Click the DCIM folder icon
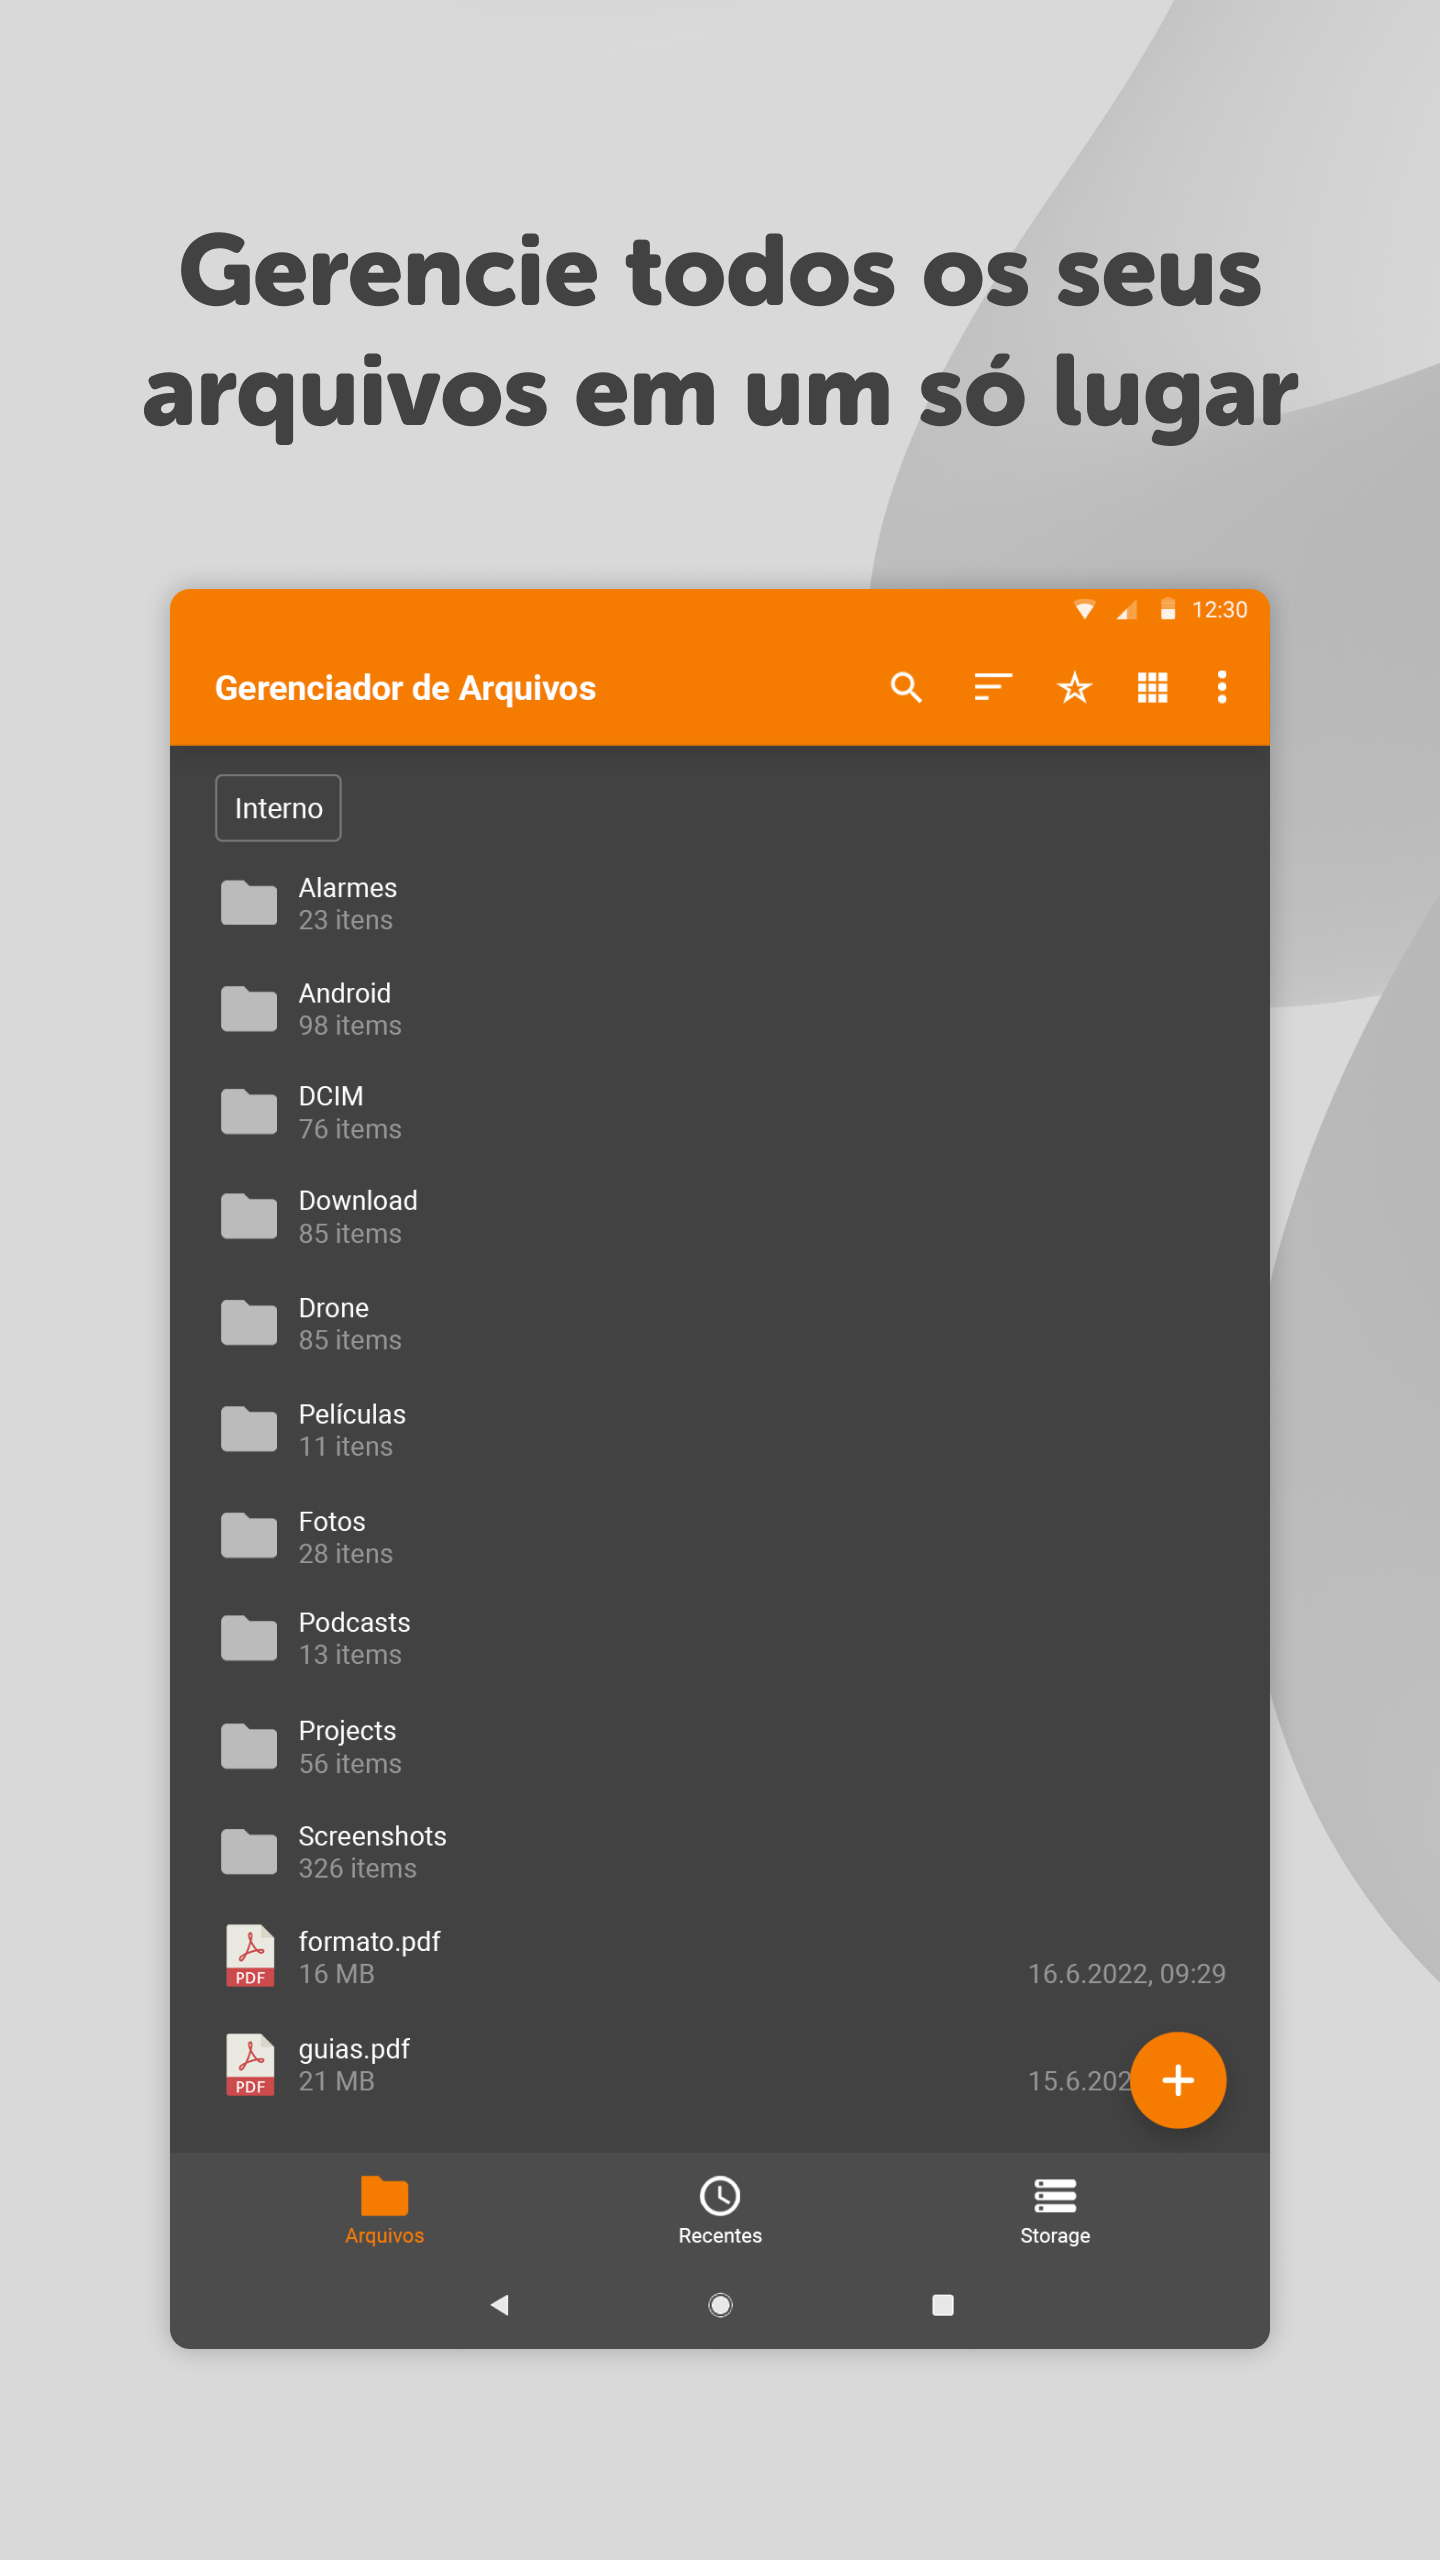1440x2560 pixels. click(249, 1112)
